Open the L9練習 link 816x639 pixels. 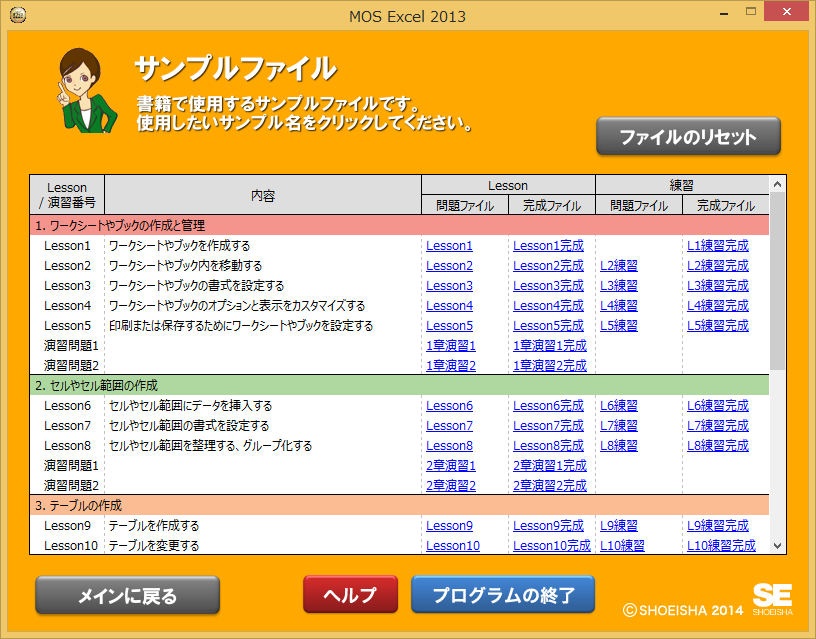coord(619,526)
